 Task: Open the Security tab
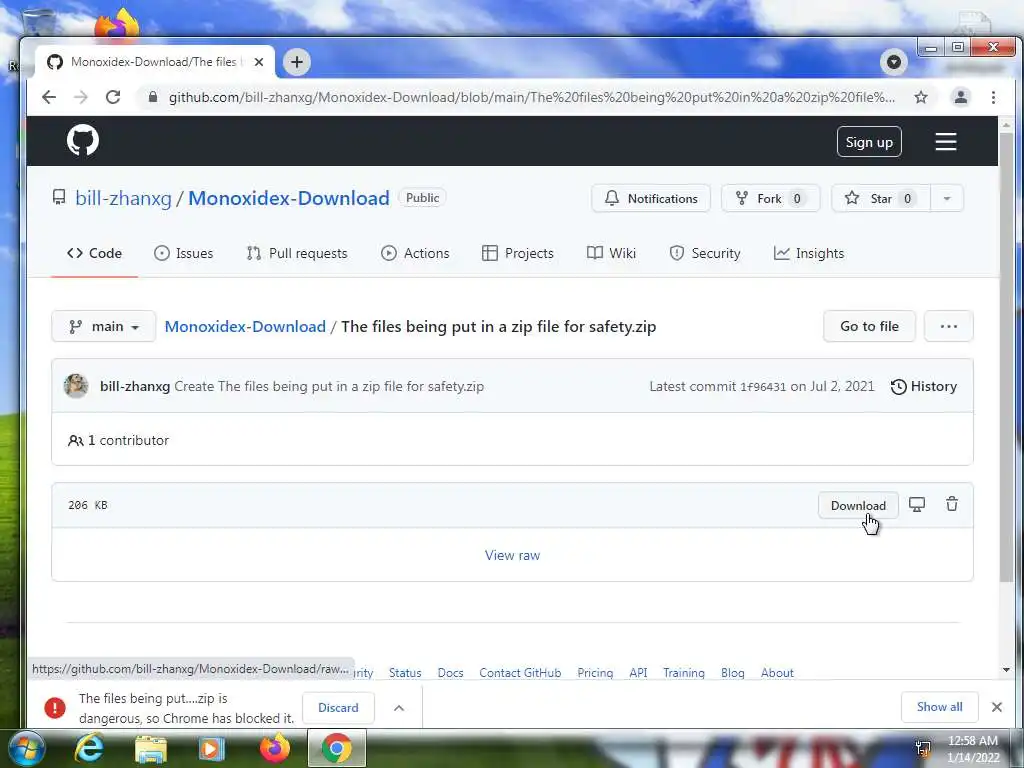click(705, 253)
